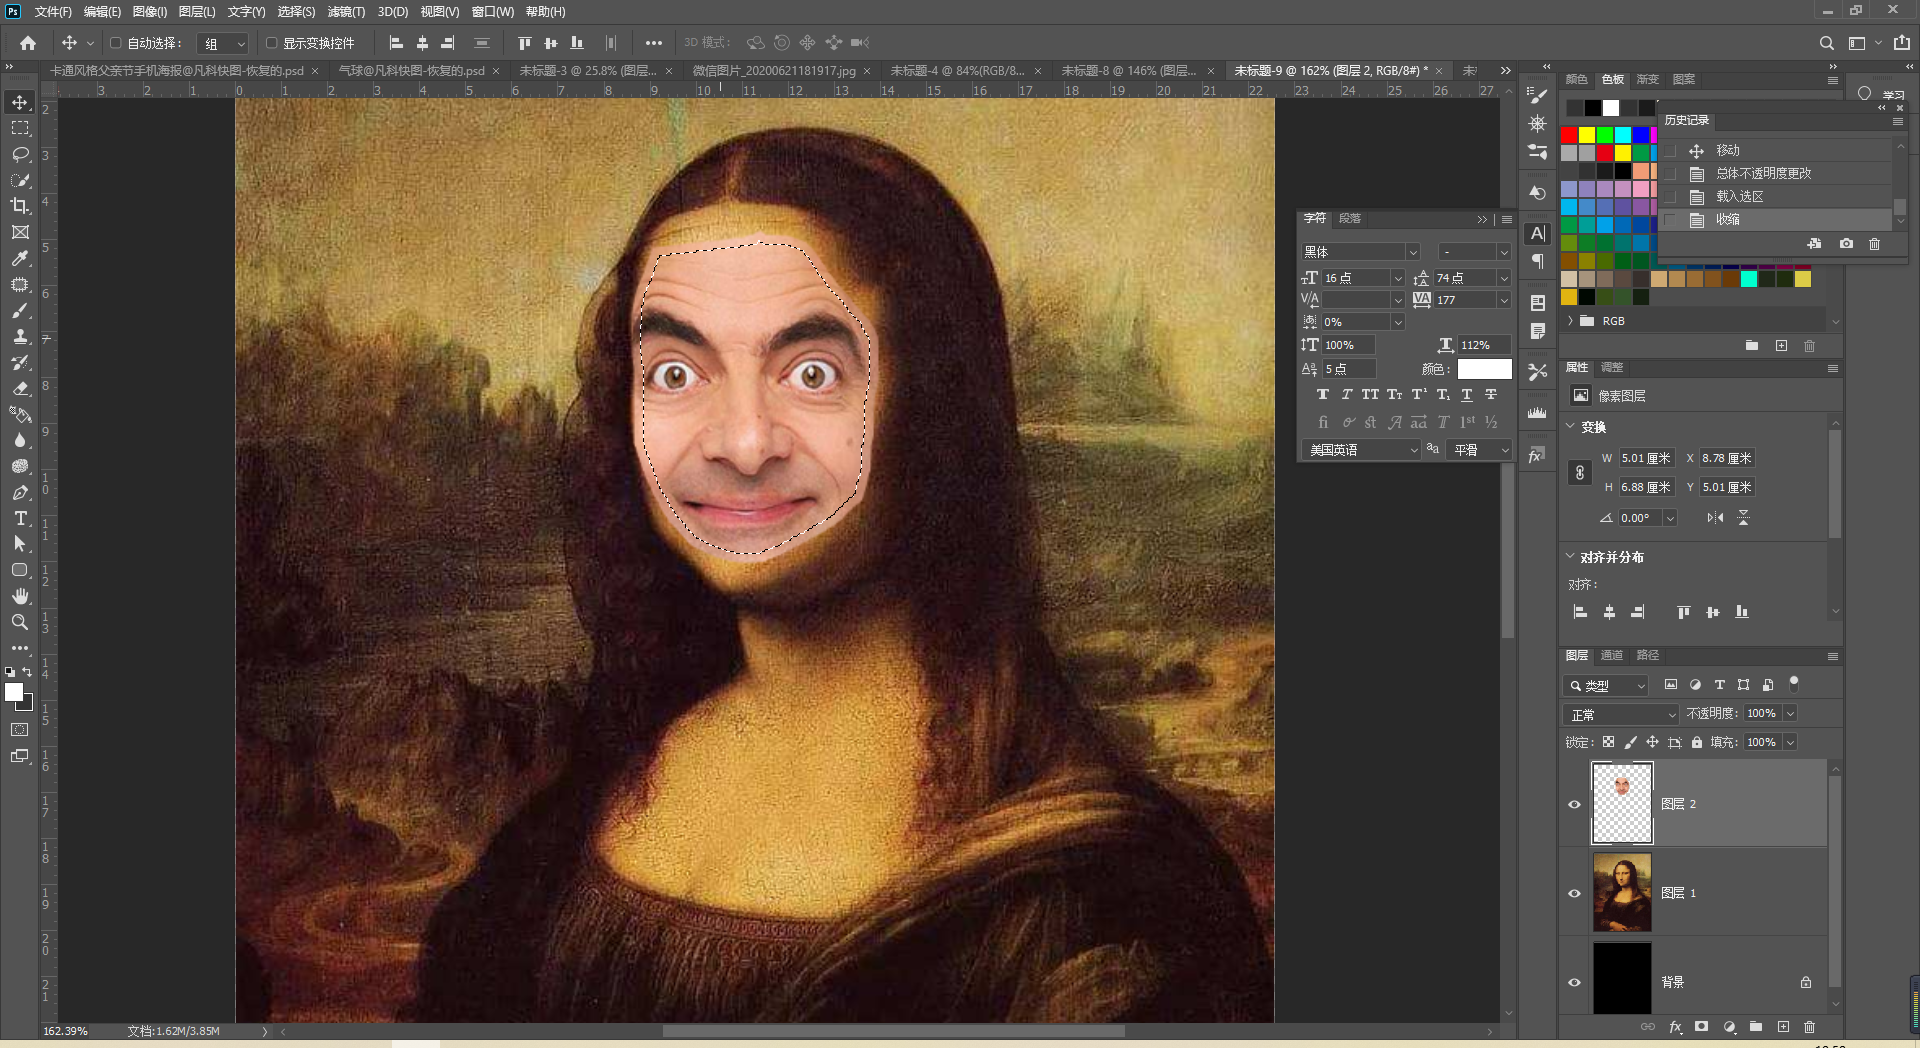The image size is (1920, 1048).
Task: Switch to the 路径 tab
Action: coord(1648,656)
